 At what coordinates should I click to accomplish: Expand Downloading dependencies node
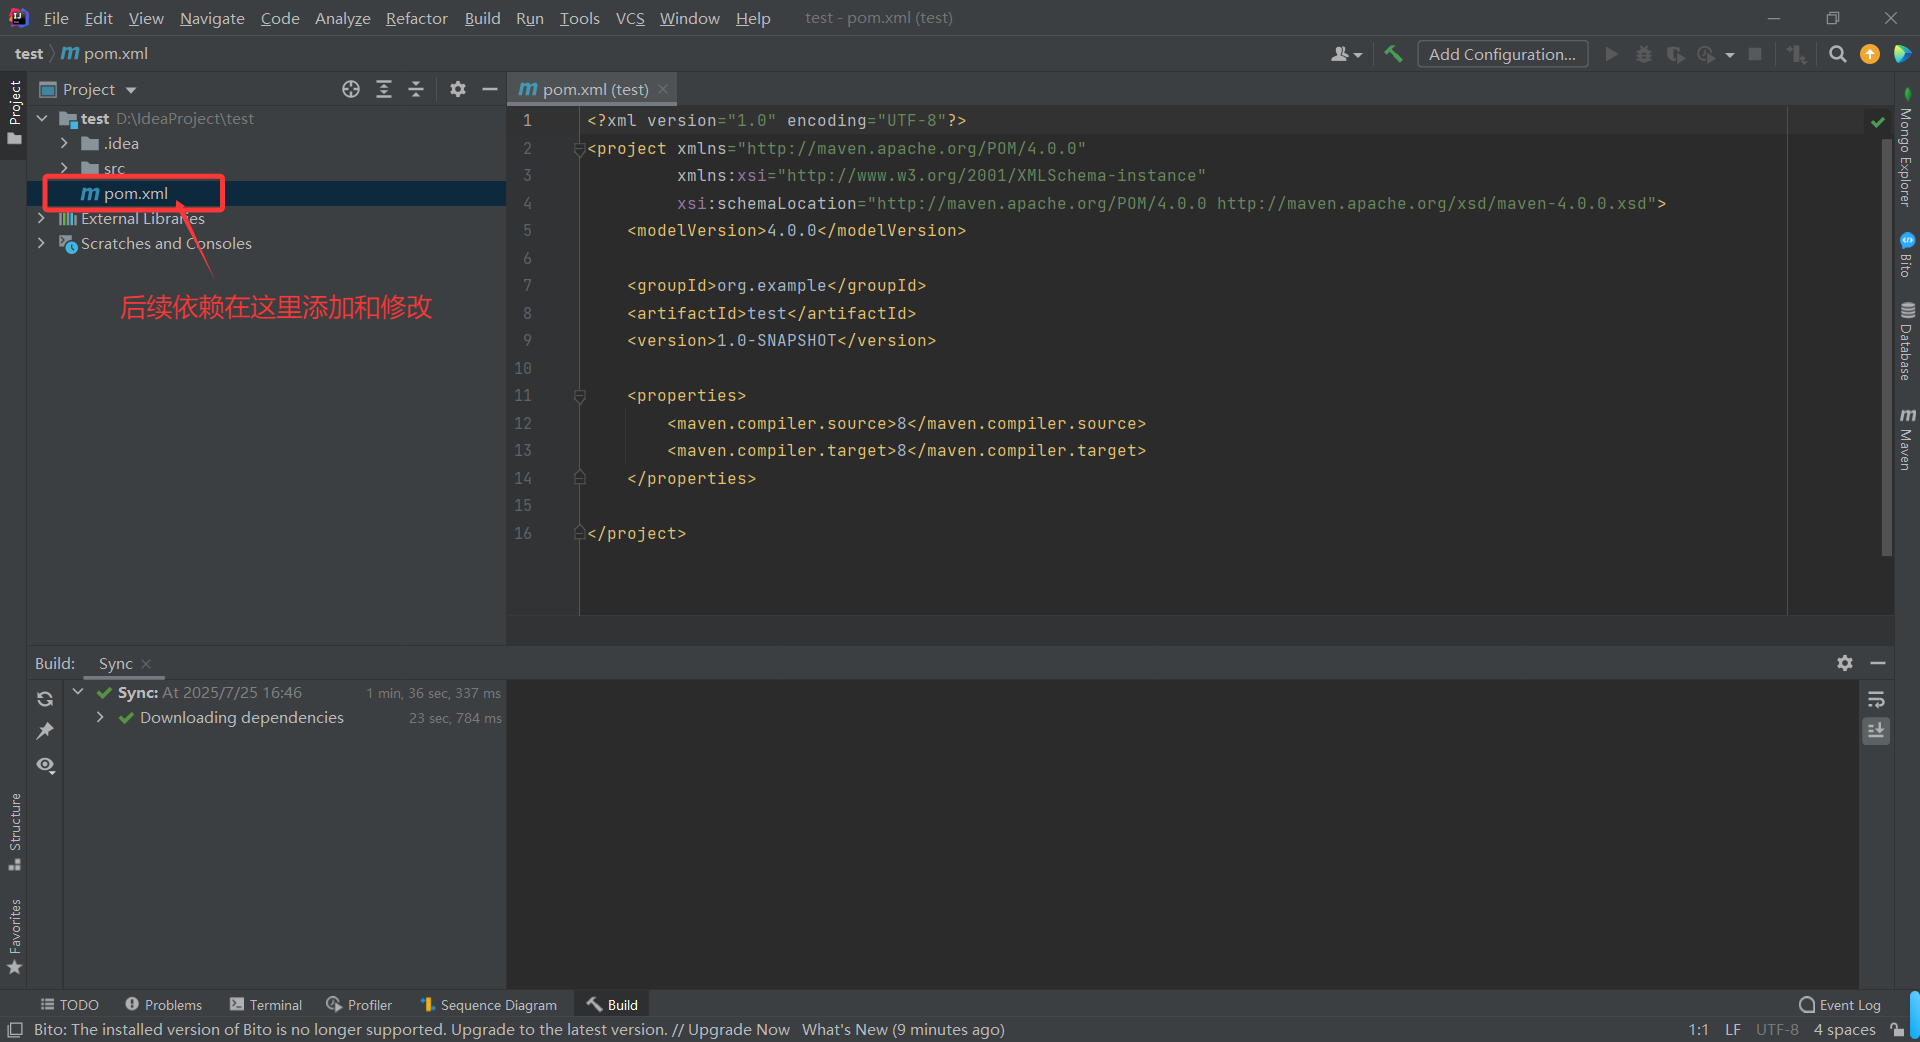(100, 717)
